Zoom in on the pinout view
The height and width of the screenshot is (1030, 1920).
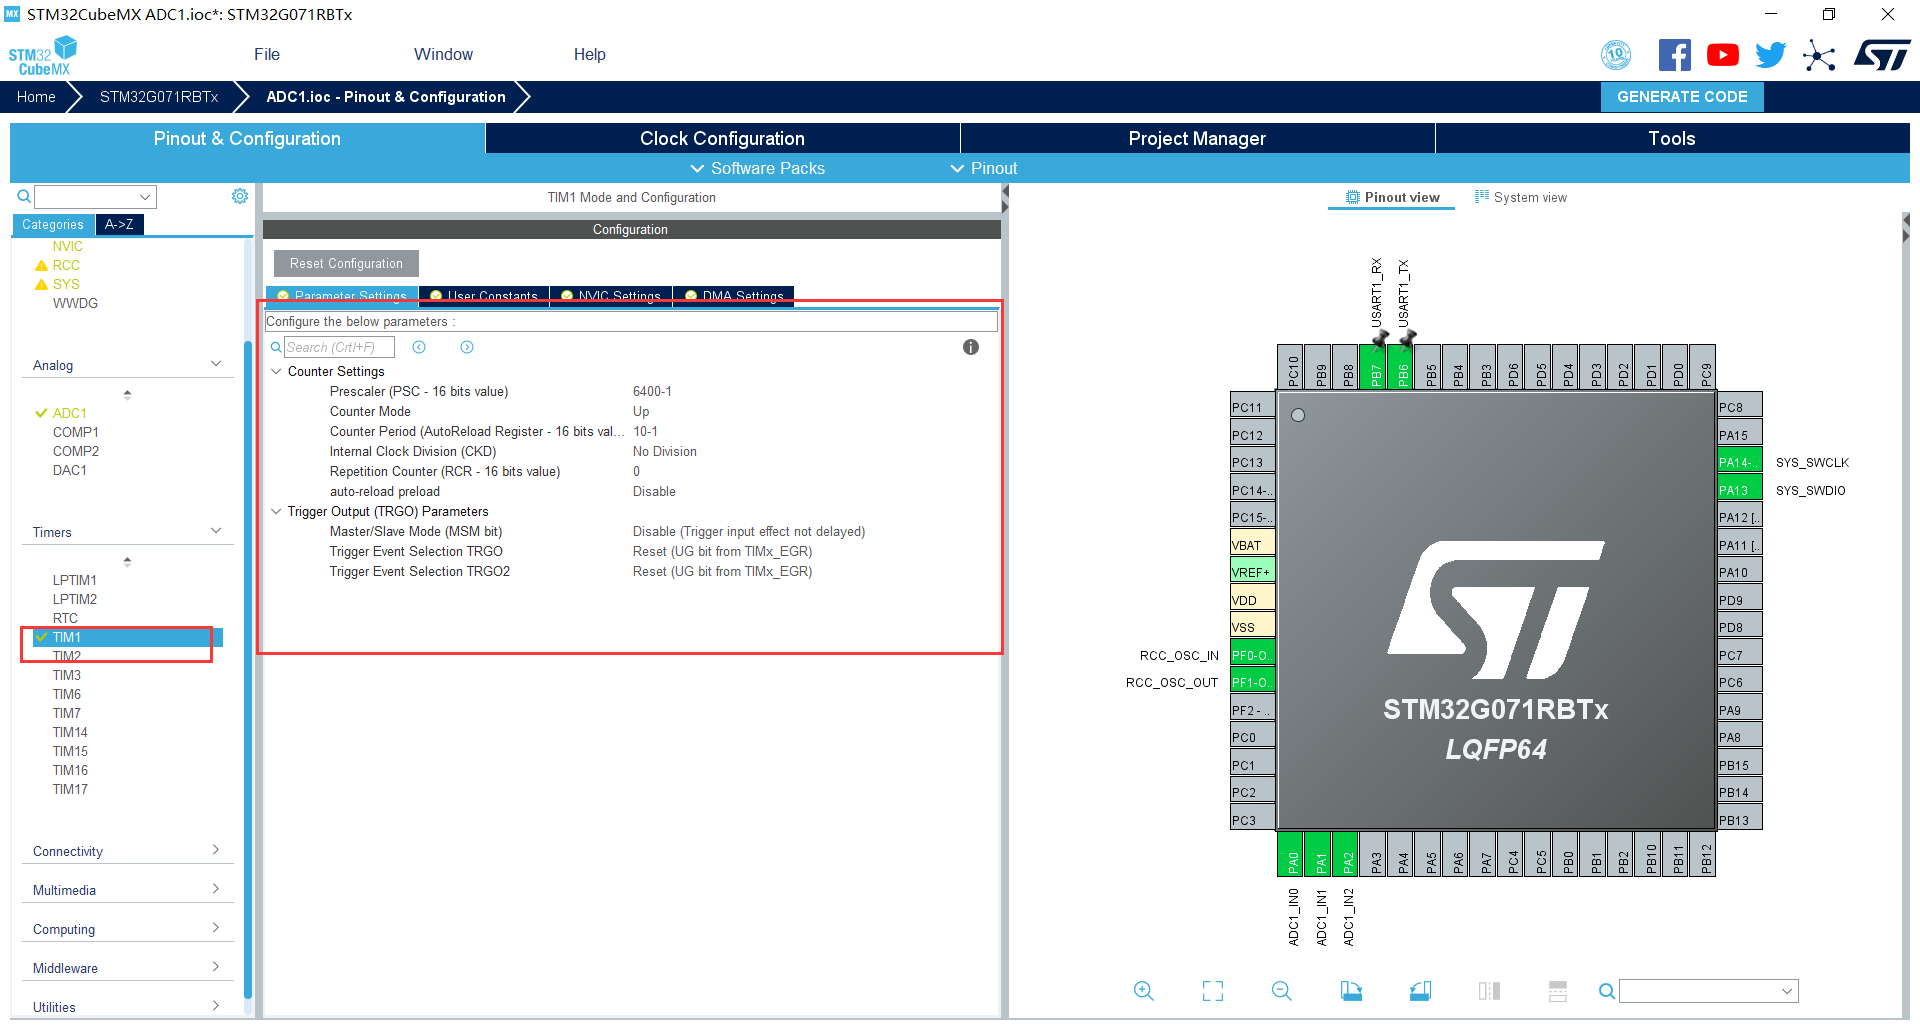(x=1143, y=991)
